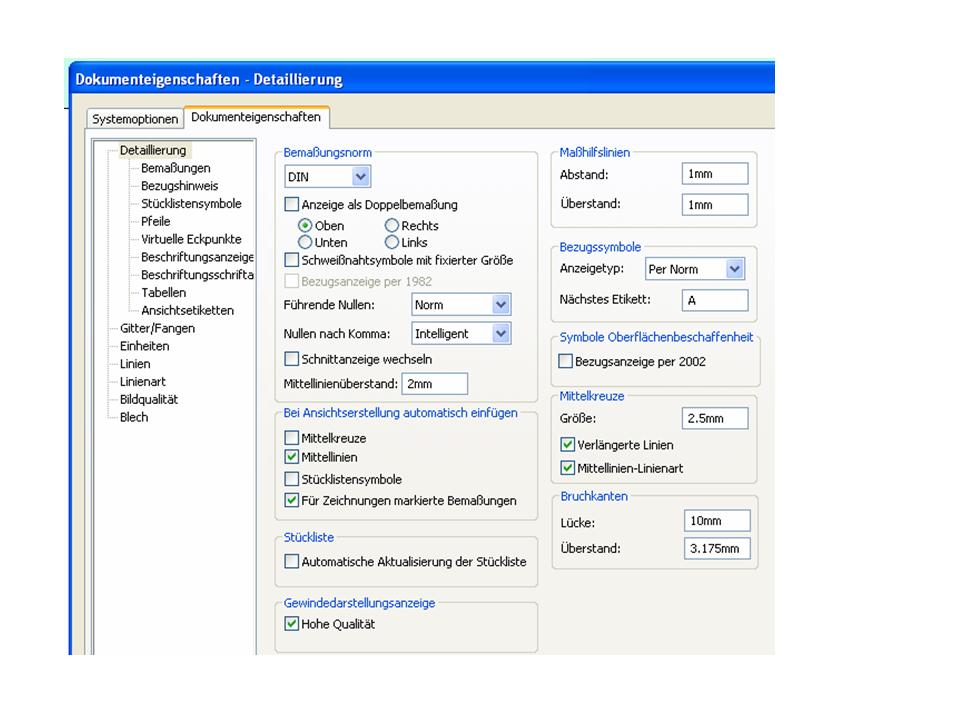Select Pfeile tree entry

click(156, 221)
